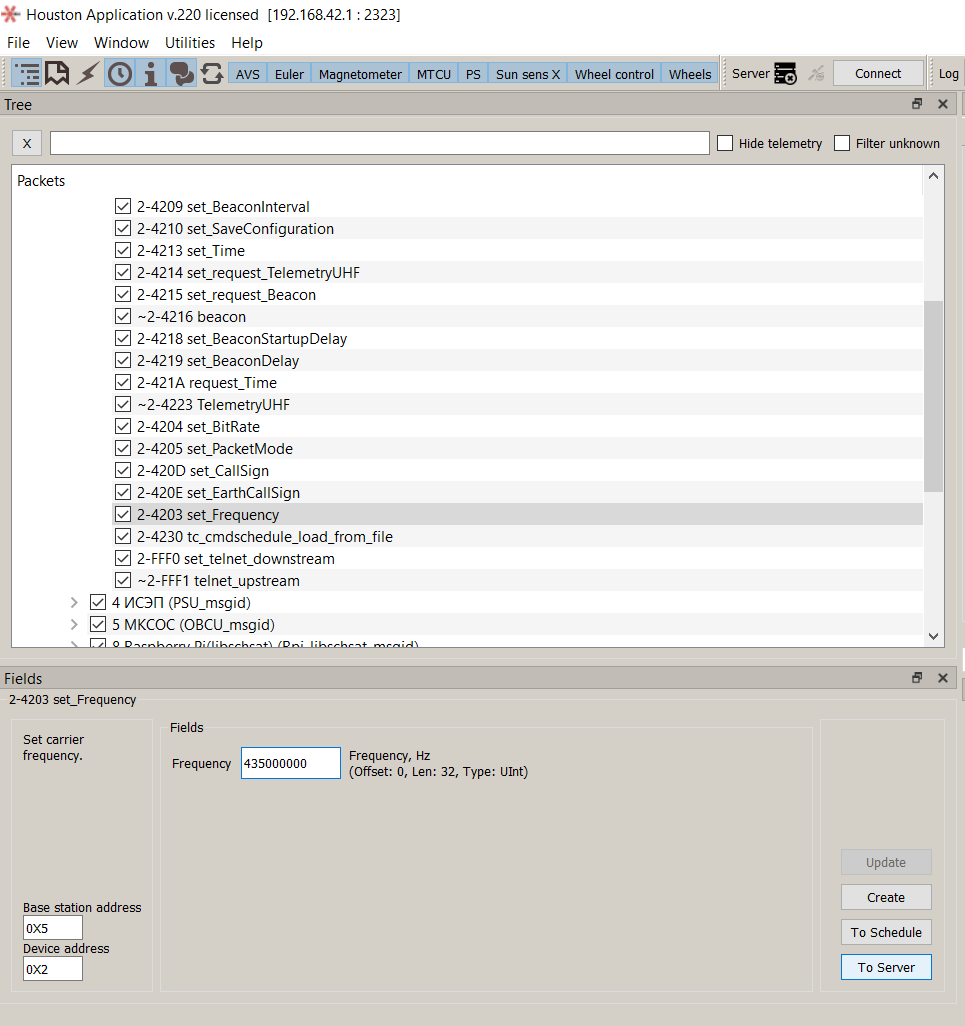Open the Utilities menu
The height and width of the screenshot is (1026, 965).
click(190, 43)
